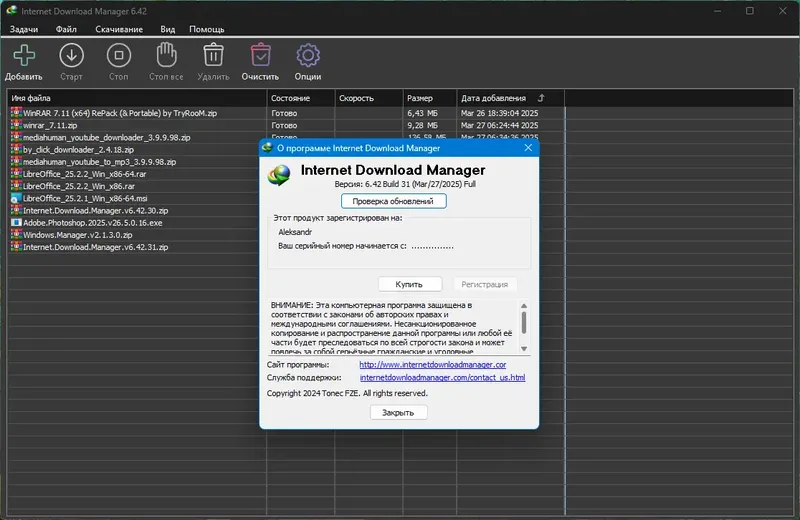Sort by Состояние column header
The image size is (800, 520).
coord(301,98)
